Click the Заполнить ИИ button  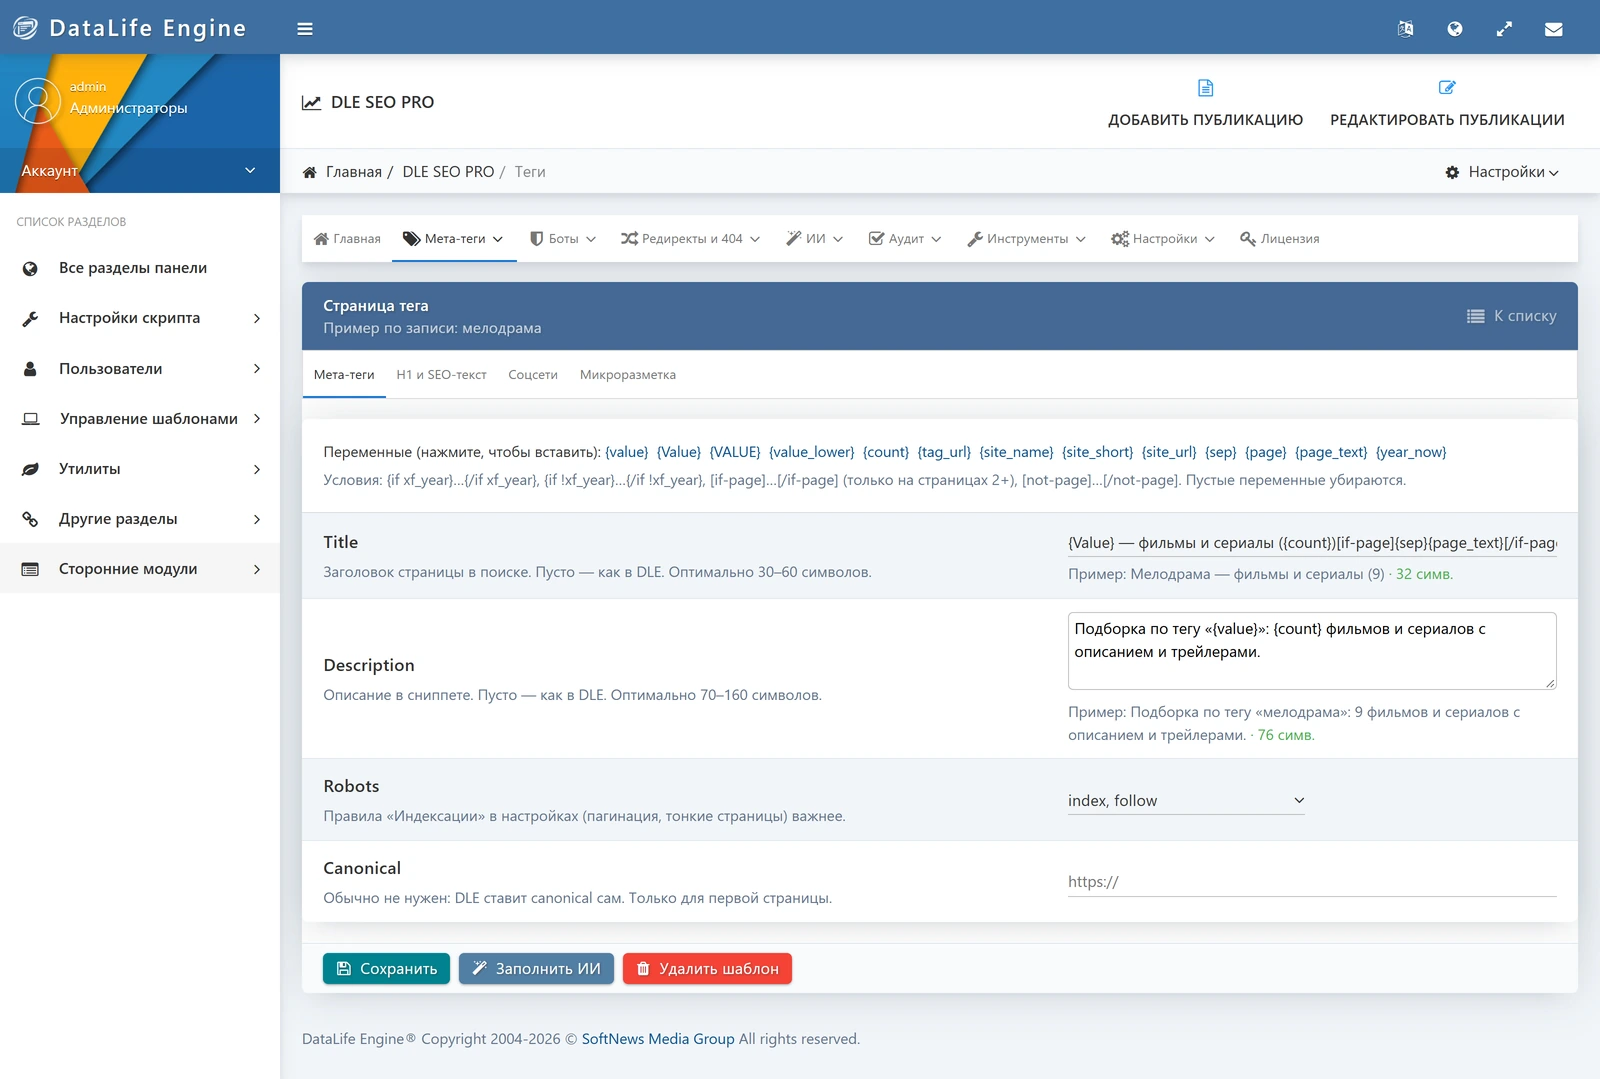(x=536, y=969)
